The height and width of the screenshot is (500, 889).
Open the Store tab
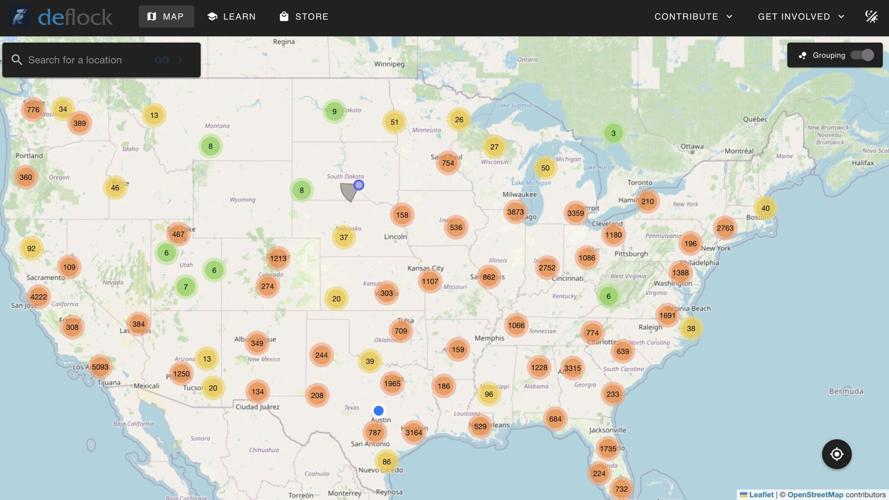[304, 16]
